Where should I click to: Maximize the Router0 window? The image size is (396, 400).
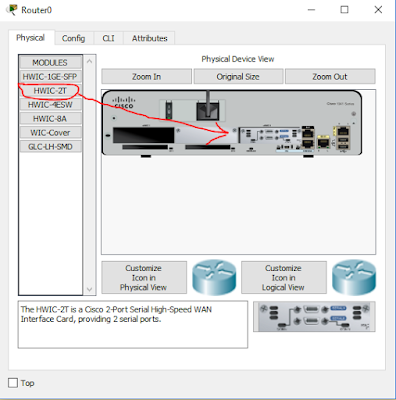pos(344,10)
